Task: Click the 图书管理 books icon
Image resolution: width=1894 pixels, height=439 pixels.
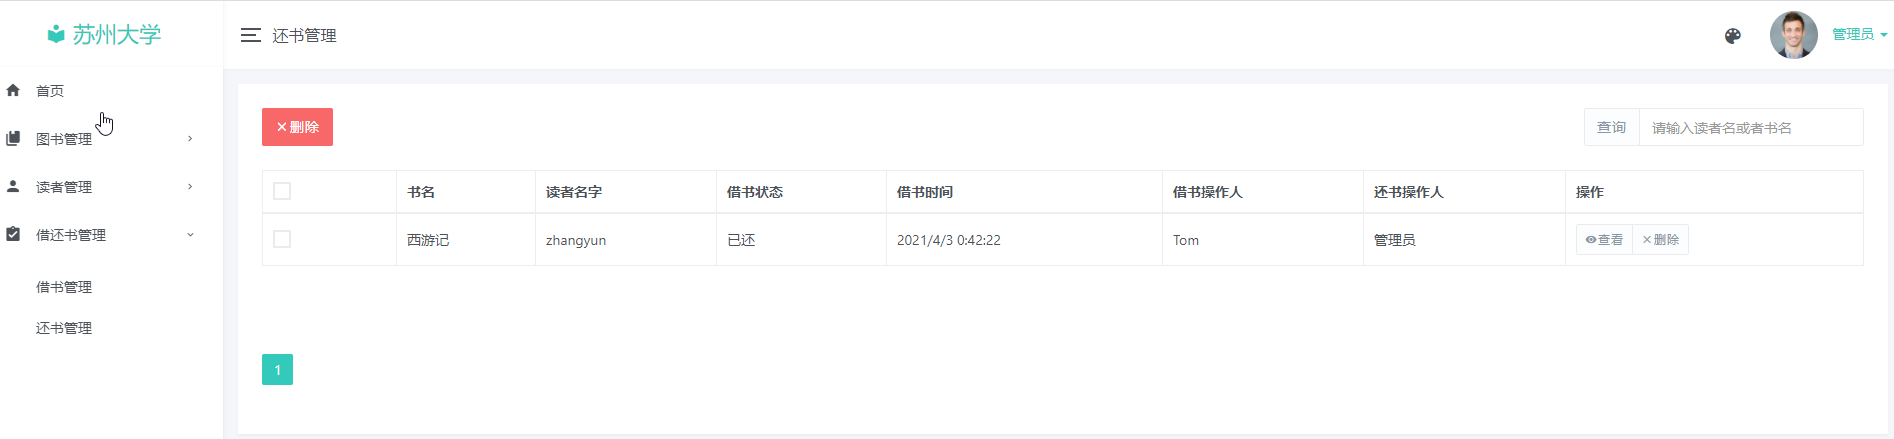Action: tap(13, 138)
